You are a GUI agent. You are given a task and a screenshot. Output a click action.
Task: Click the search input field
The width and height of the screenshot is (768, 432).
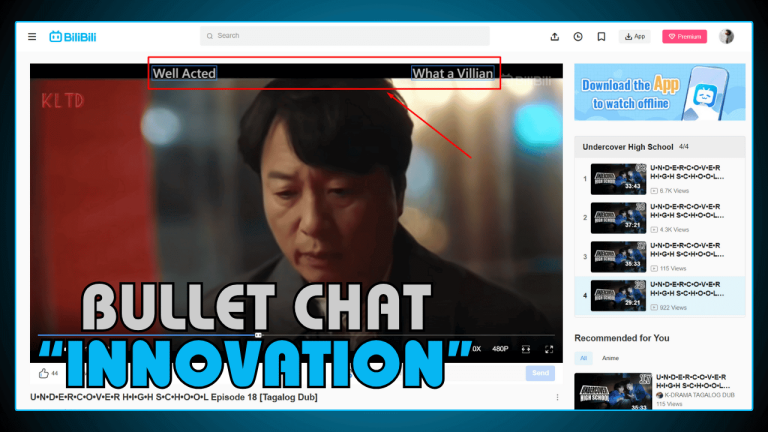tap(345, 36)
